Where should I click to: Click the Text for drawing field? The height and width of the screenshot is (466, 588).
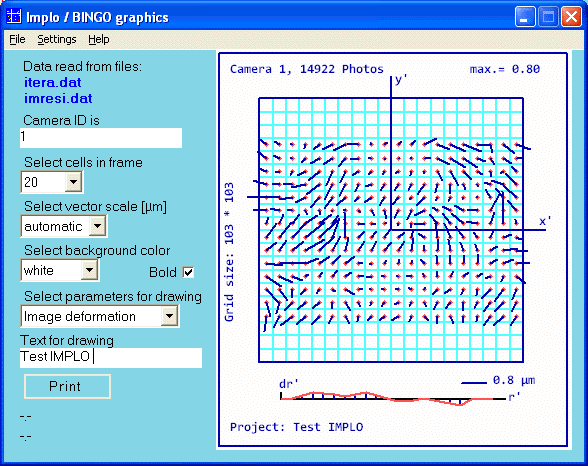coord(111,358)
